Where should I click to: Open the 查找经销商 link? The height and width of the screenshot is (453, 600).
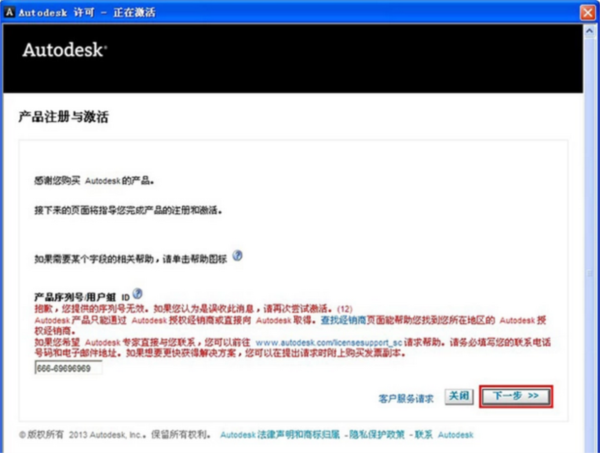[343, 320]
